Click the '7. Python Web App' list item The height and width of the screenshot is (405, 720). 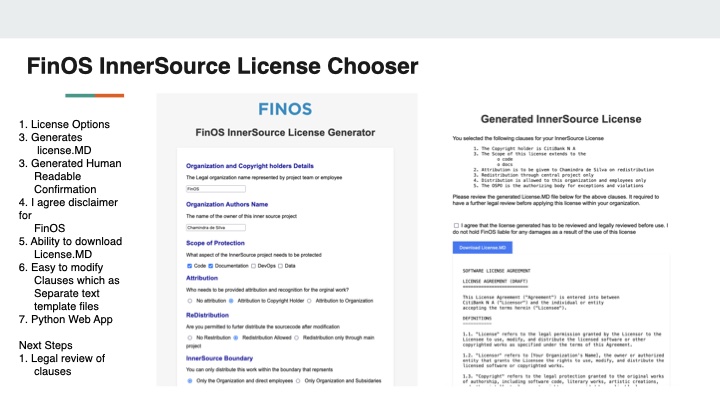tap(66, 320)
